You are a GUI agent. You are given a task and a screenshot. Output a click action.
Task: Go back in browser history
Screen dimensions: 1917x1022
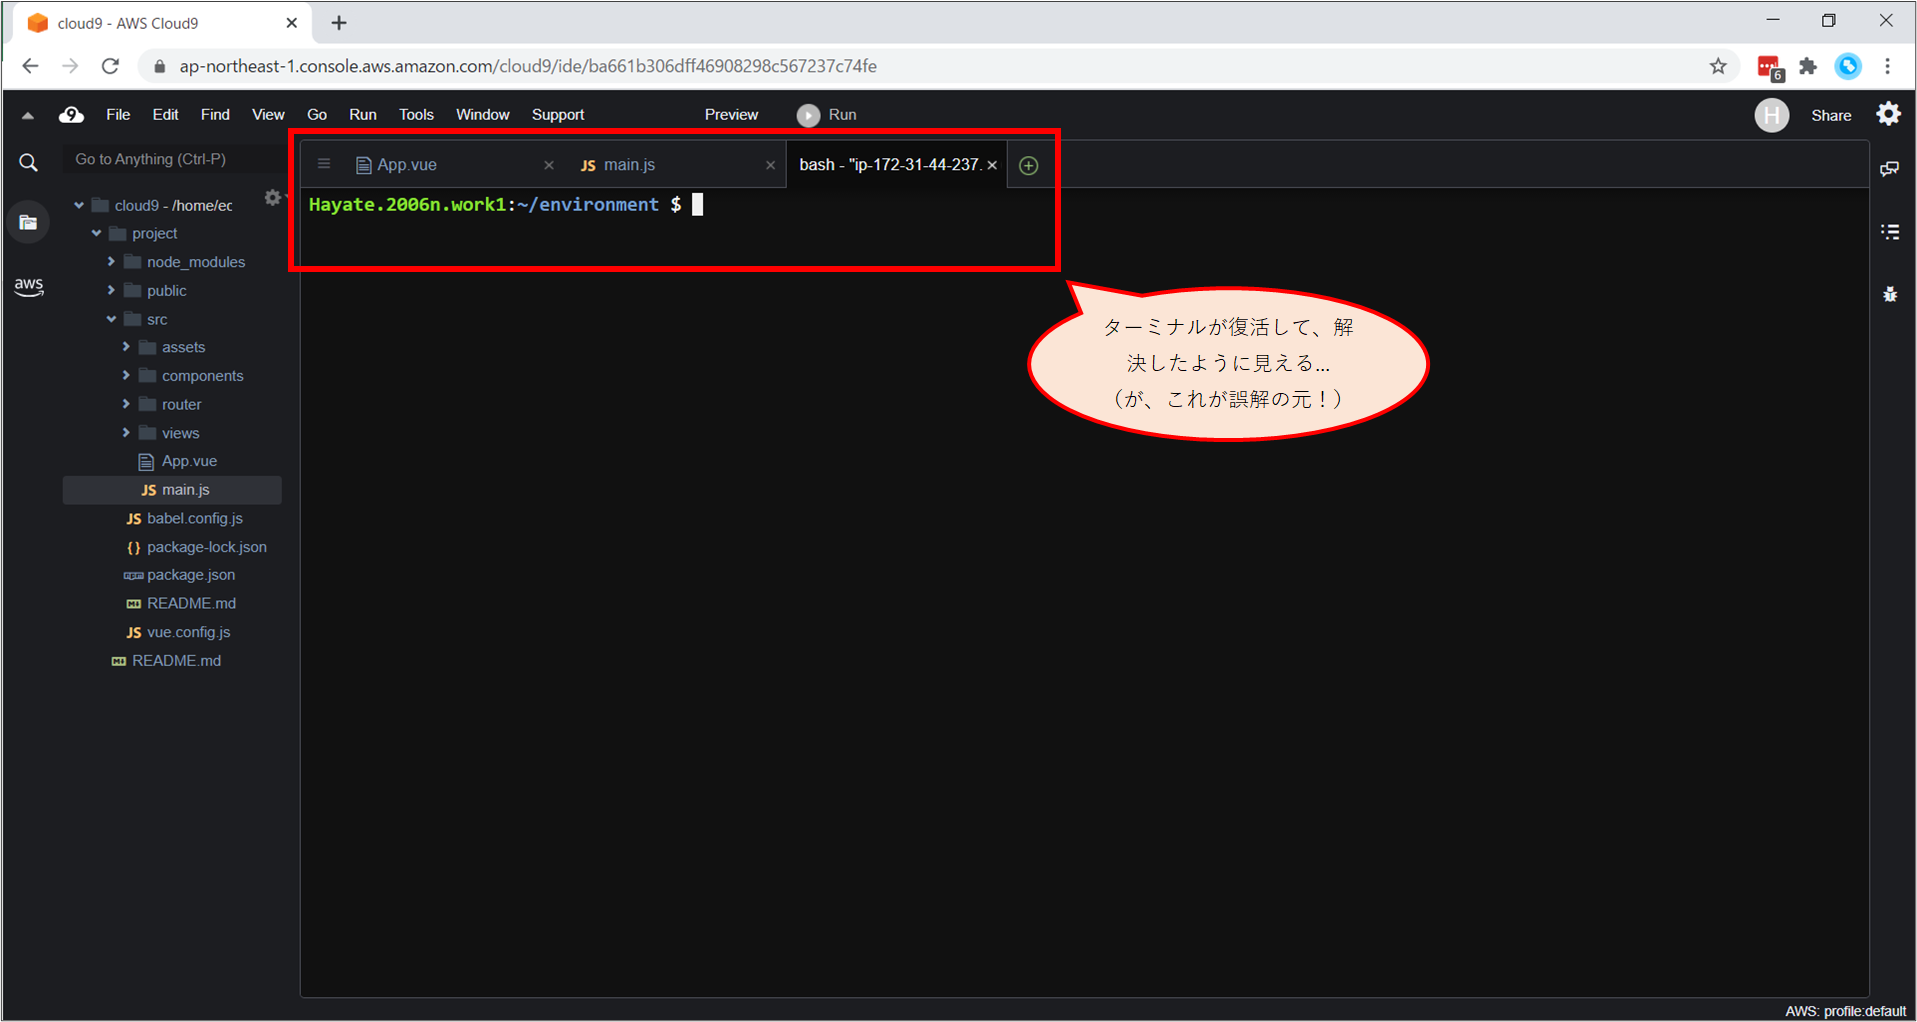[30, 66]
